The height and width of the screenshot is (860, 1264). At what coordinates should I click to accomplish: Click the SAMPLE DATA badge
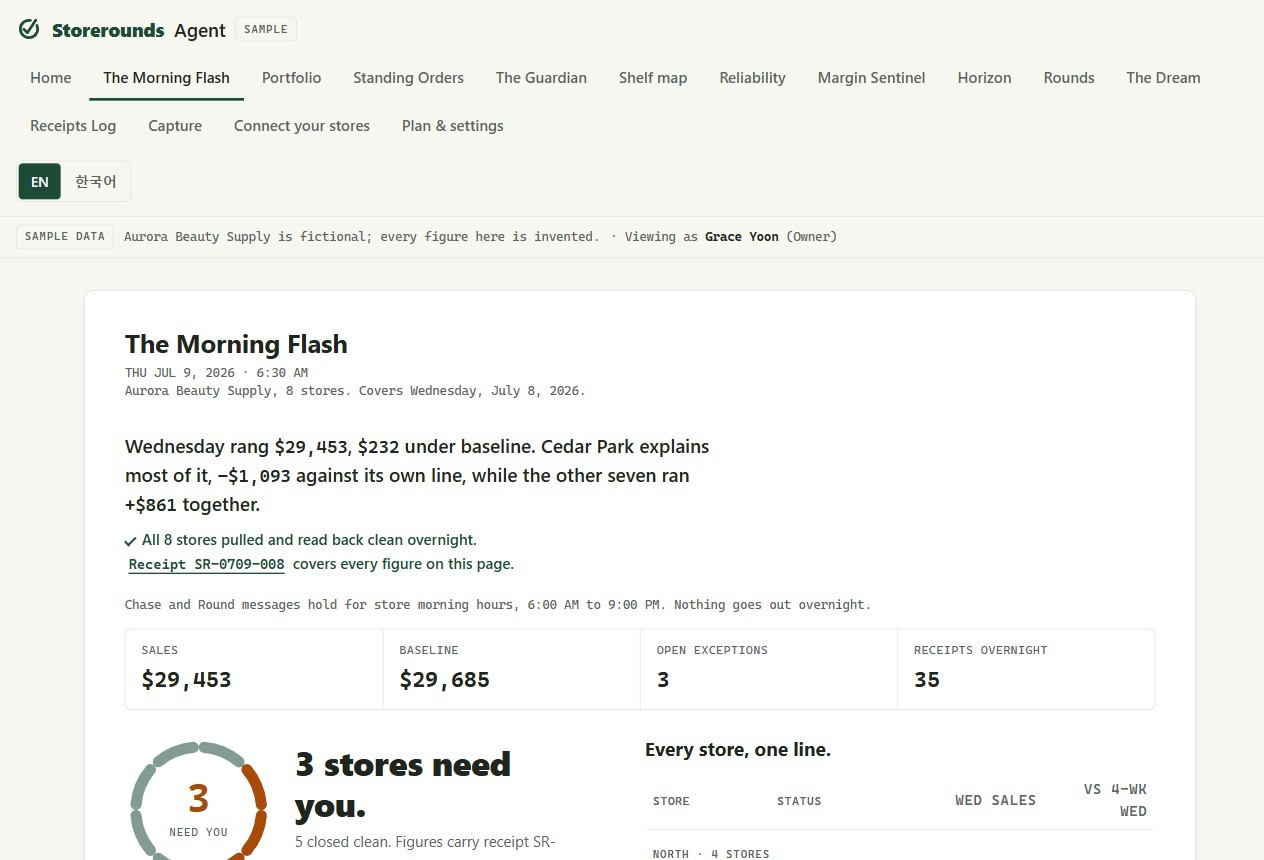click(x=65, y=237)
